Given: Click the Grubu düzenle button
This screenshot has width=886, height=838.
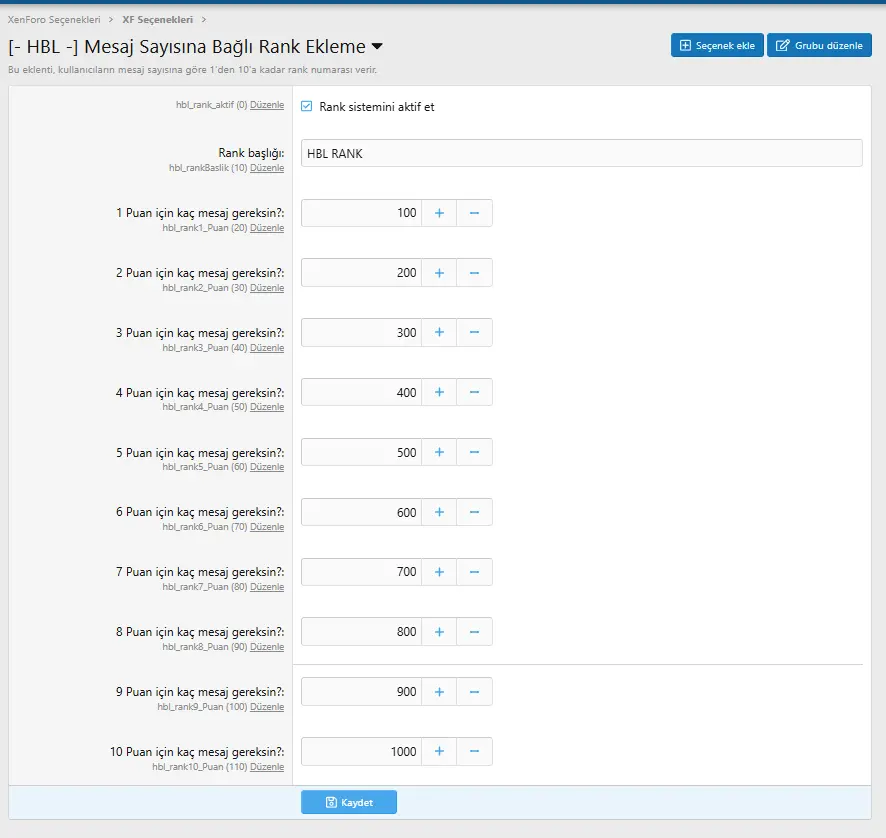Looking at the screenshot, I should (819, 45).
